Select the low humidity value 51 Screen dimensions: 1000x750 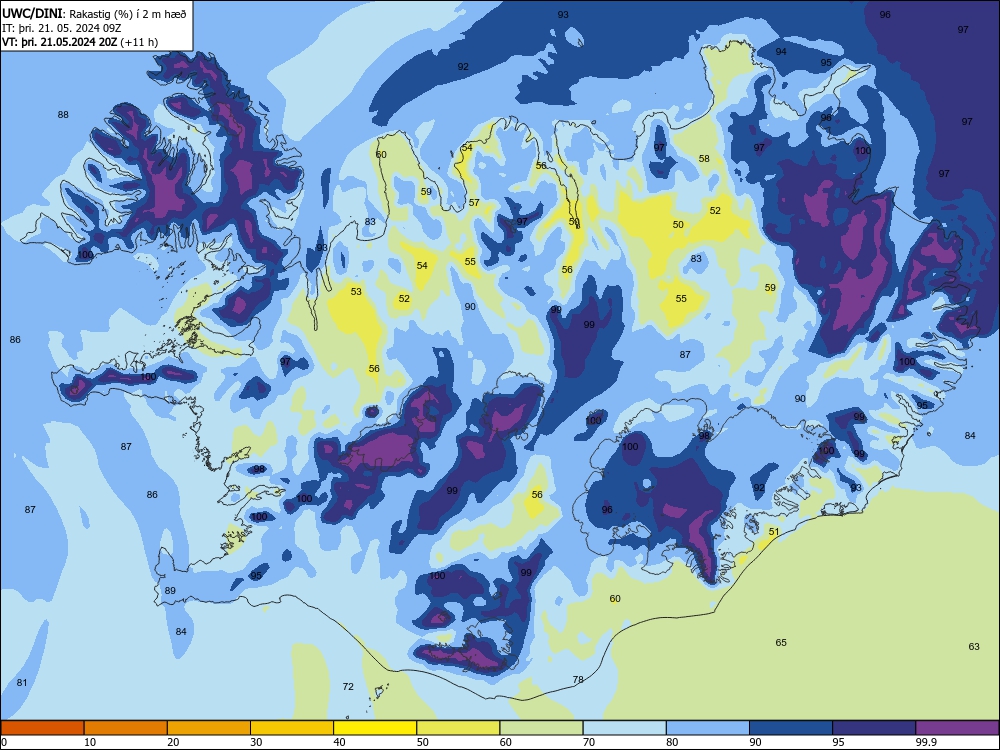(774, 531)
